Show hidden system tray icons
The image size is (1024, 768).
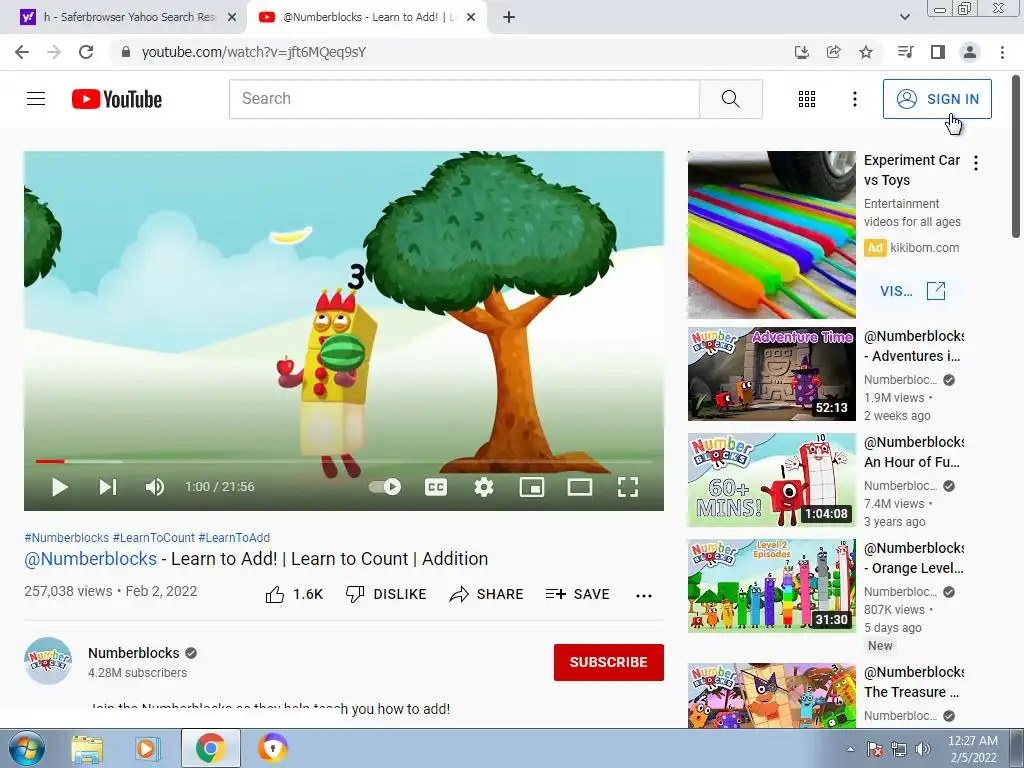850,749
